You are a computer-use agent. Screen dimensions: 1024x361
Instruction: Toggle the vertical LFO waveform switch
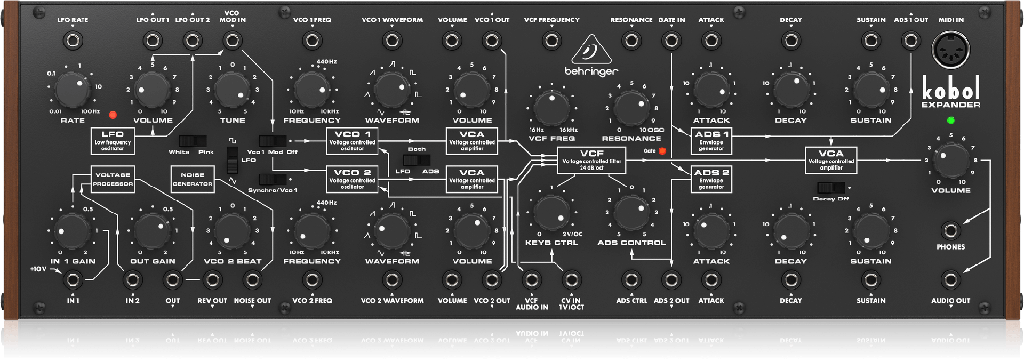point(232,161)
